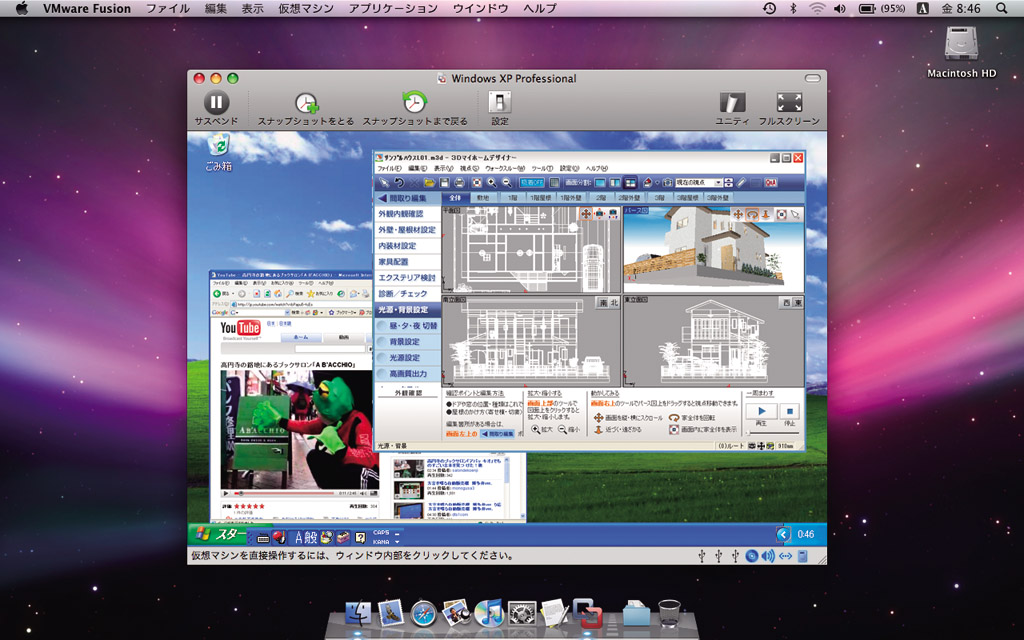Select two-pane screen split layout
Screen dimensions: 1024x640
point(615,183)
